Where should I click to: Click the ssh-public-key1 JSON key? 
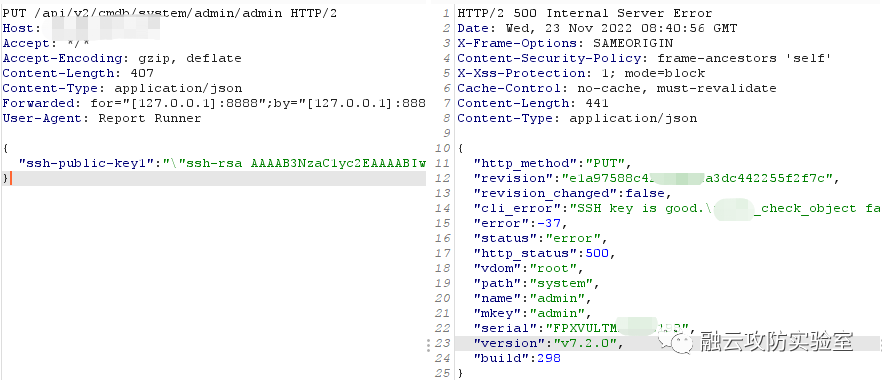87,164
